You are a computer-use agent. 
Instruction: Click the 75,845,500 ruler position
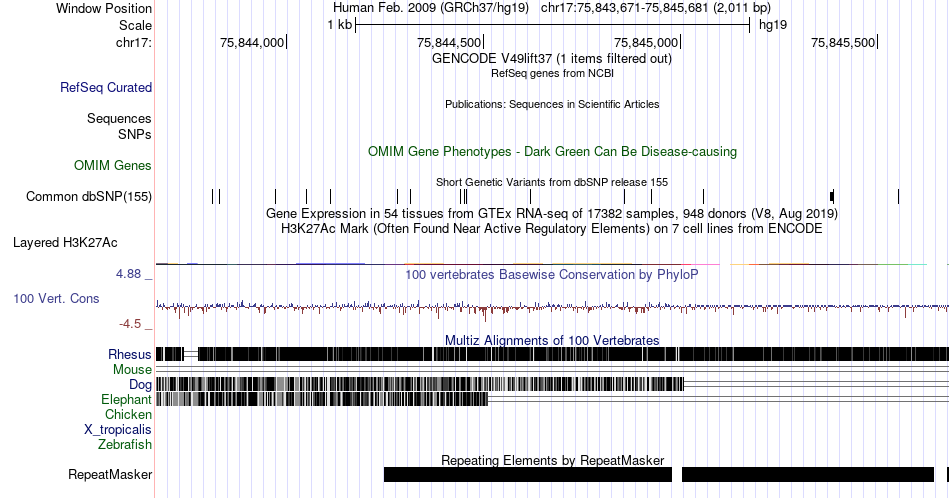pos(843,42)
